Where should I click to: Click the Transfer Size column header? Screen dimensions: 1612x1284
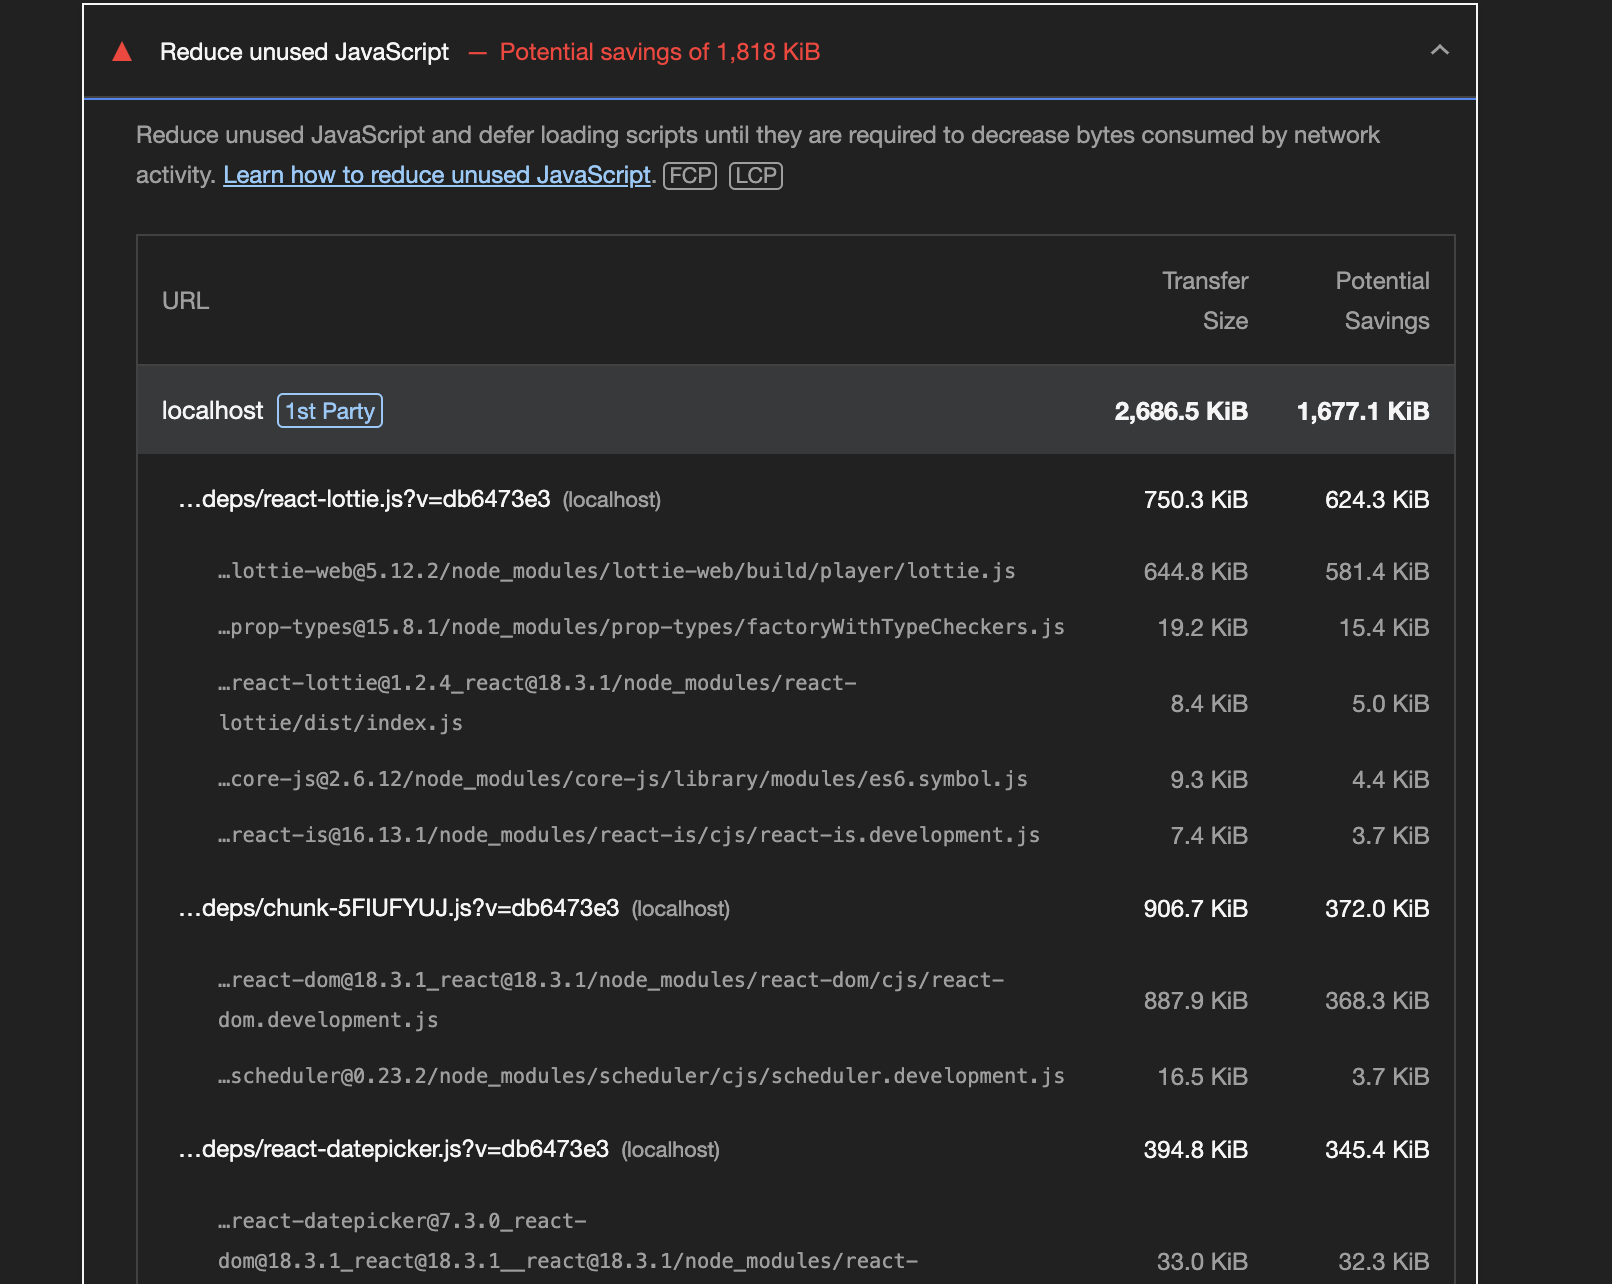(x=1205, y=301)
